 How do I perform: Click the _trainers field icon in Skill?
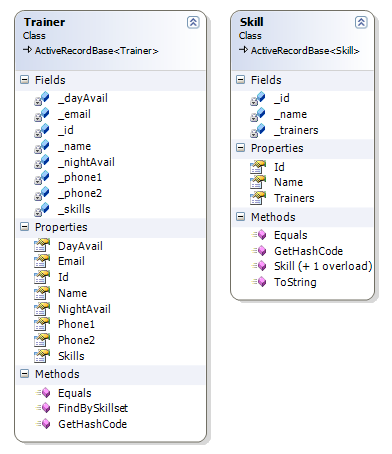click(258, 131)
